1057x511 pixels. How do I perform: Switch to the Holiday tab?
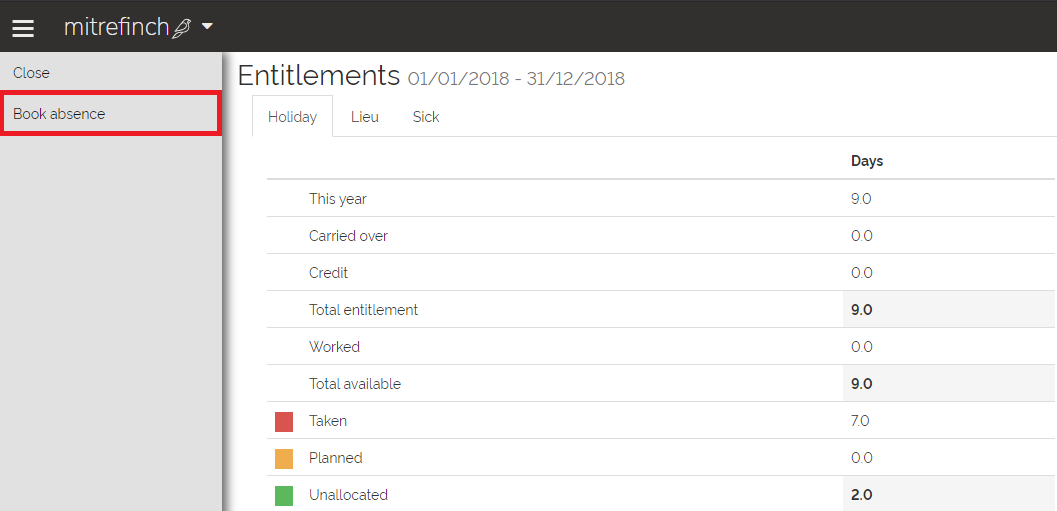[x=292, y=117]
